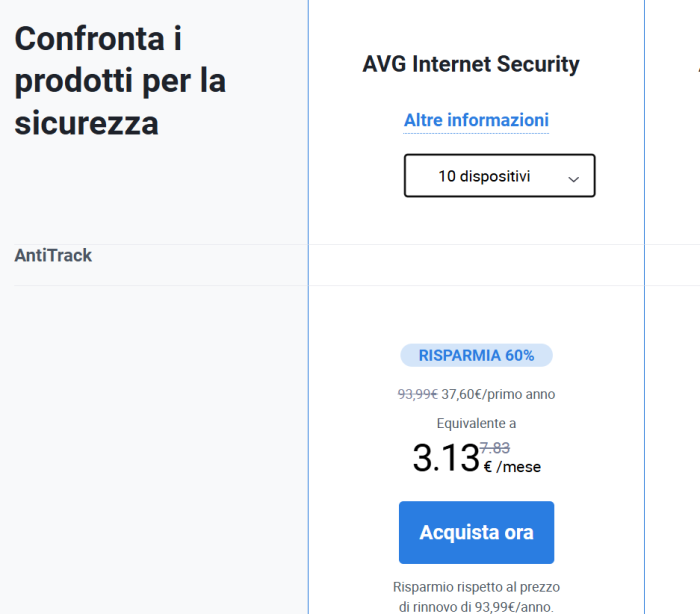Click the crossed-out 7.83 monthly price
This screenshot has height=614, width=700.
pyautogui.click(x=495, y=448)
